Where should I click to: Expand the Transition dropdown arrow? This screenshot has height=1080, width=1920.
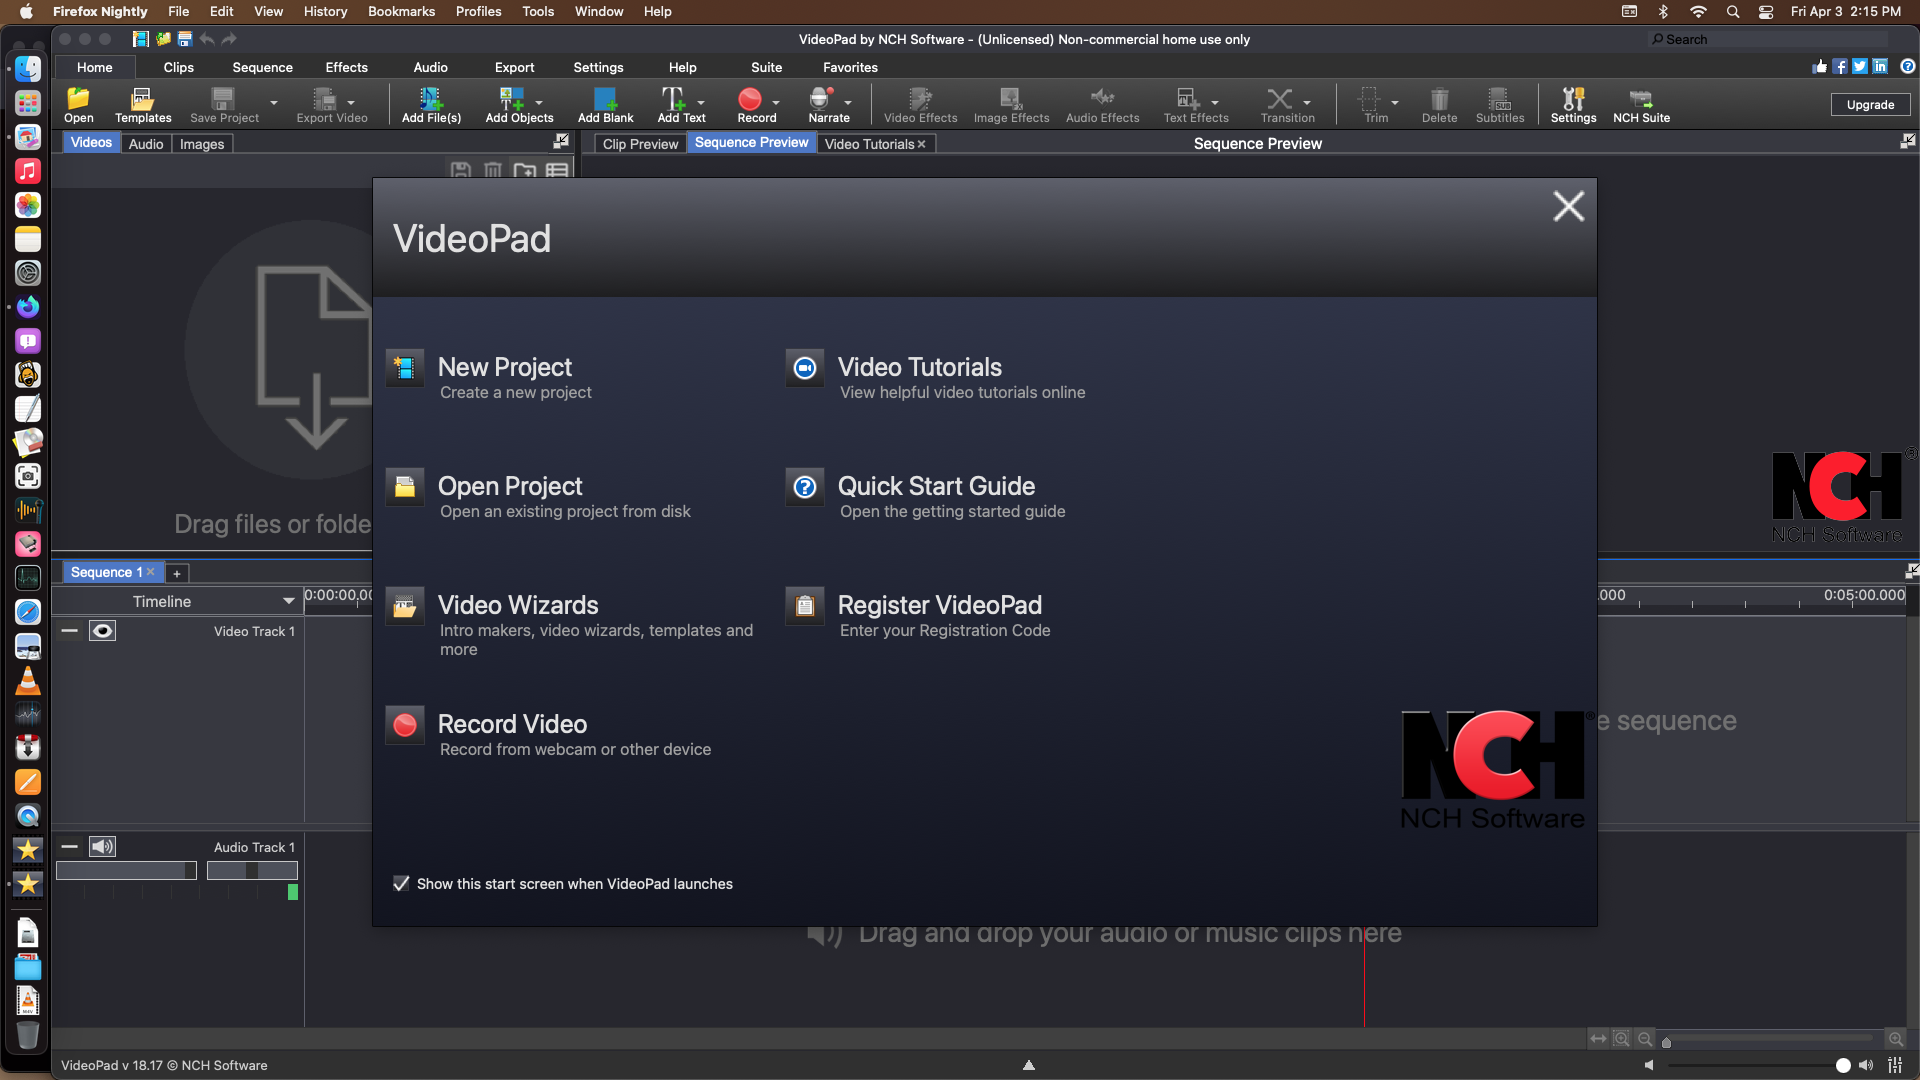(1307, 102)
